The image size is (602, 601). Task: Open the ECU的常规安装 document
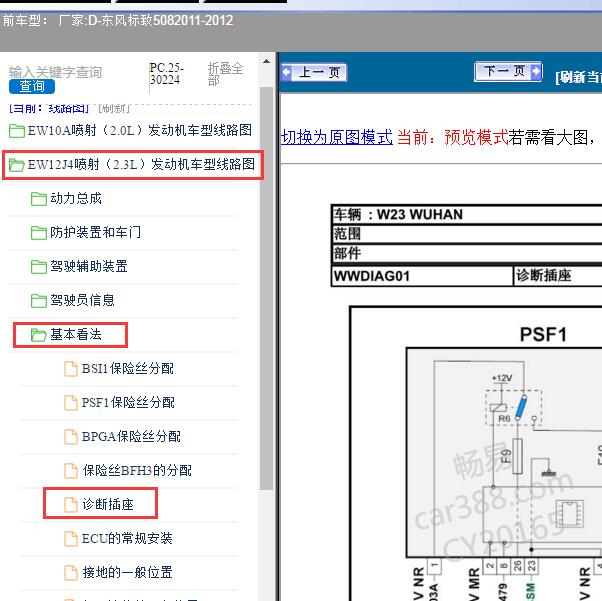coord(127,538)
